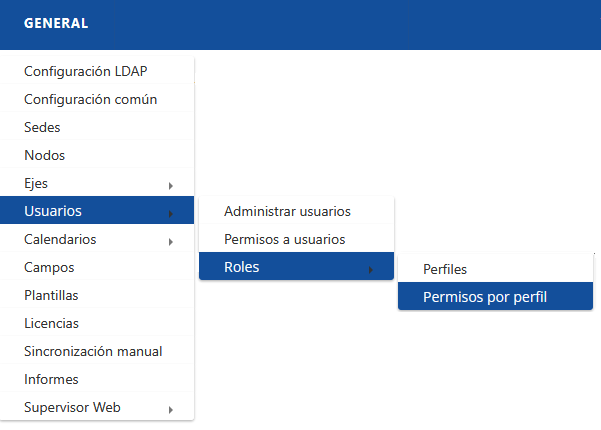The image size is (601, 430).
Task: Expand the Supervisor Web submenu arrow
Action: (171, 409)
